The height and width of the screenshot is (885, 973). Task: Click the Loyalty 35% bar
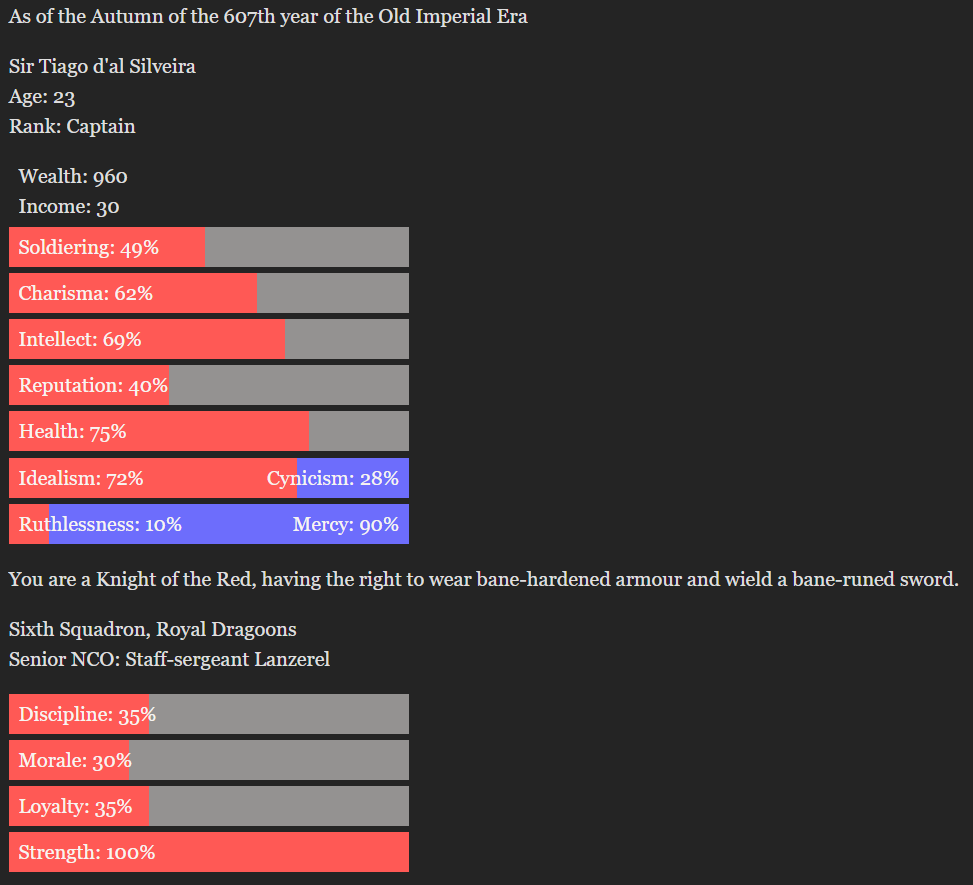208,806
